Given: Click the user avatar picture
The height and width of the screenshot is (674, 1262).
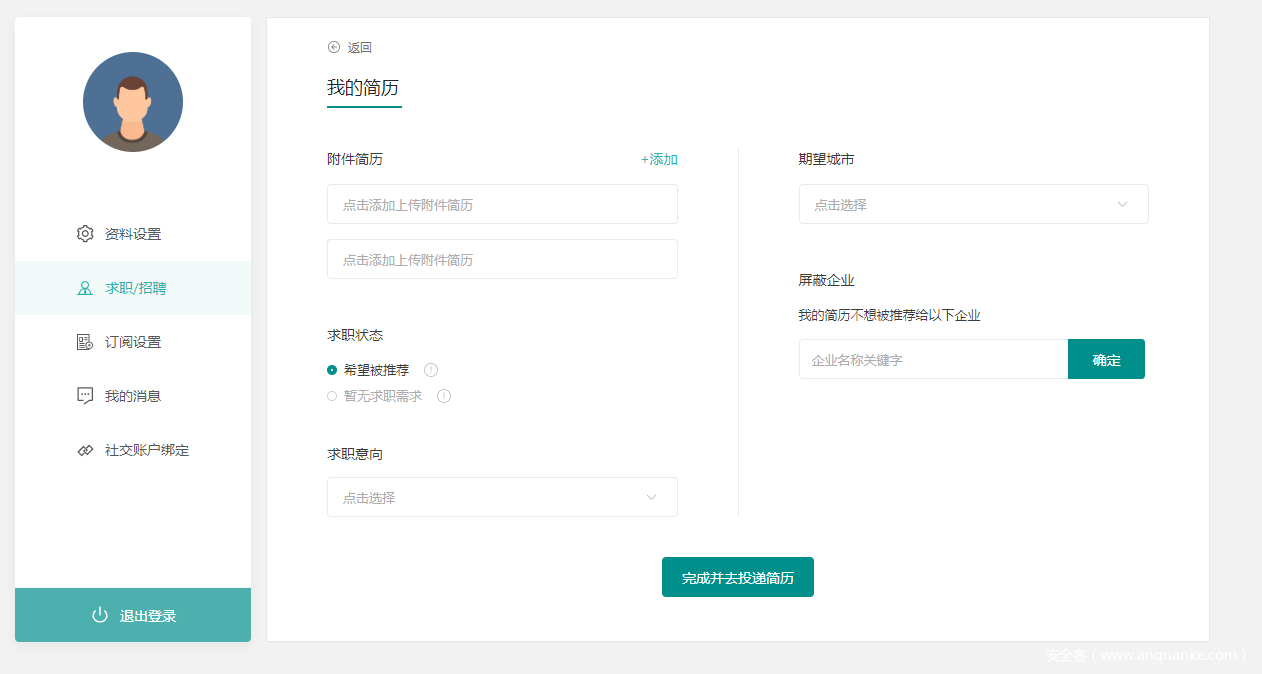Looking at the screenshot, I should (133, 102).
